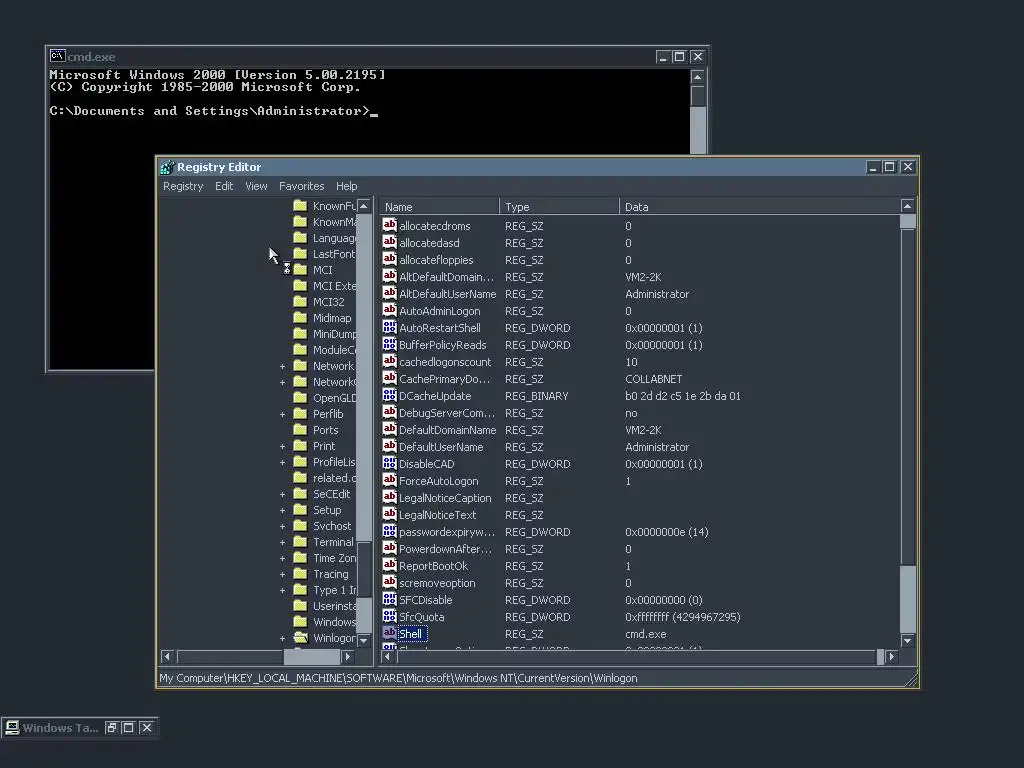Expand the Print key
The height and width of the screenshot is (768, 1024).
click(x=283, y=447)
